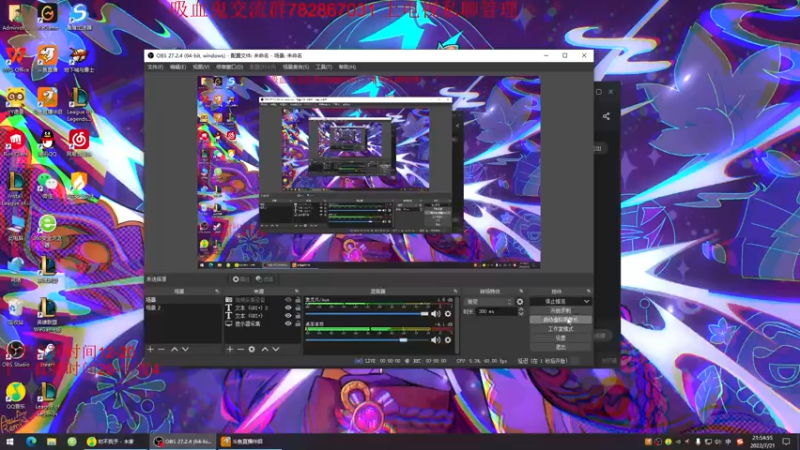Hide the first source in the Sources list

click(x=288, y=300)
